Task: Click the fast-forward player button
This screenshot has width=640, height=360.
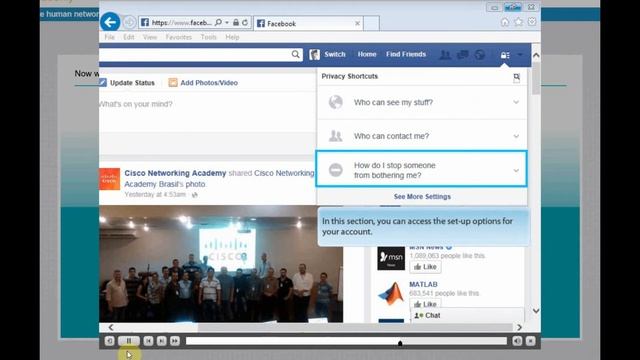Action: click(175, 341)
